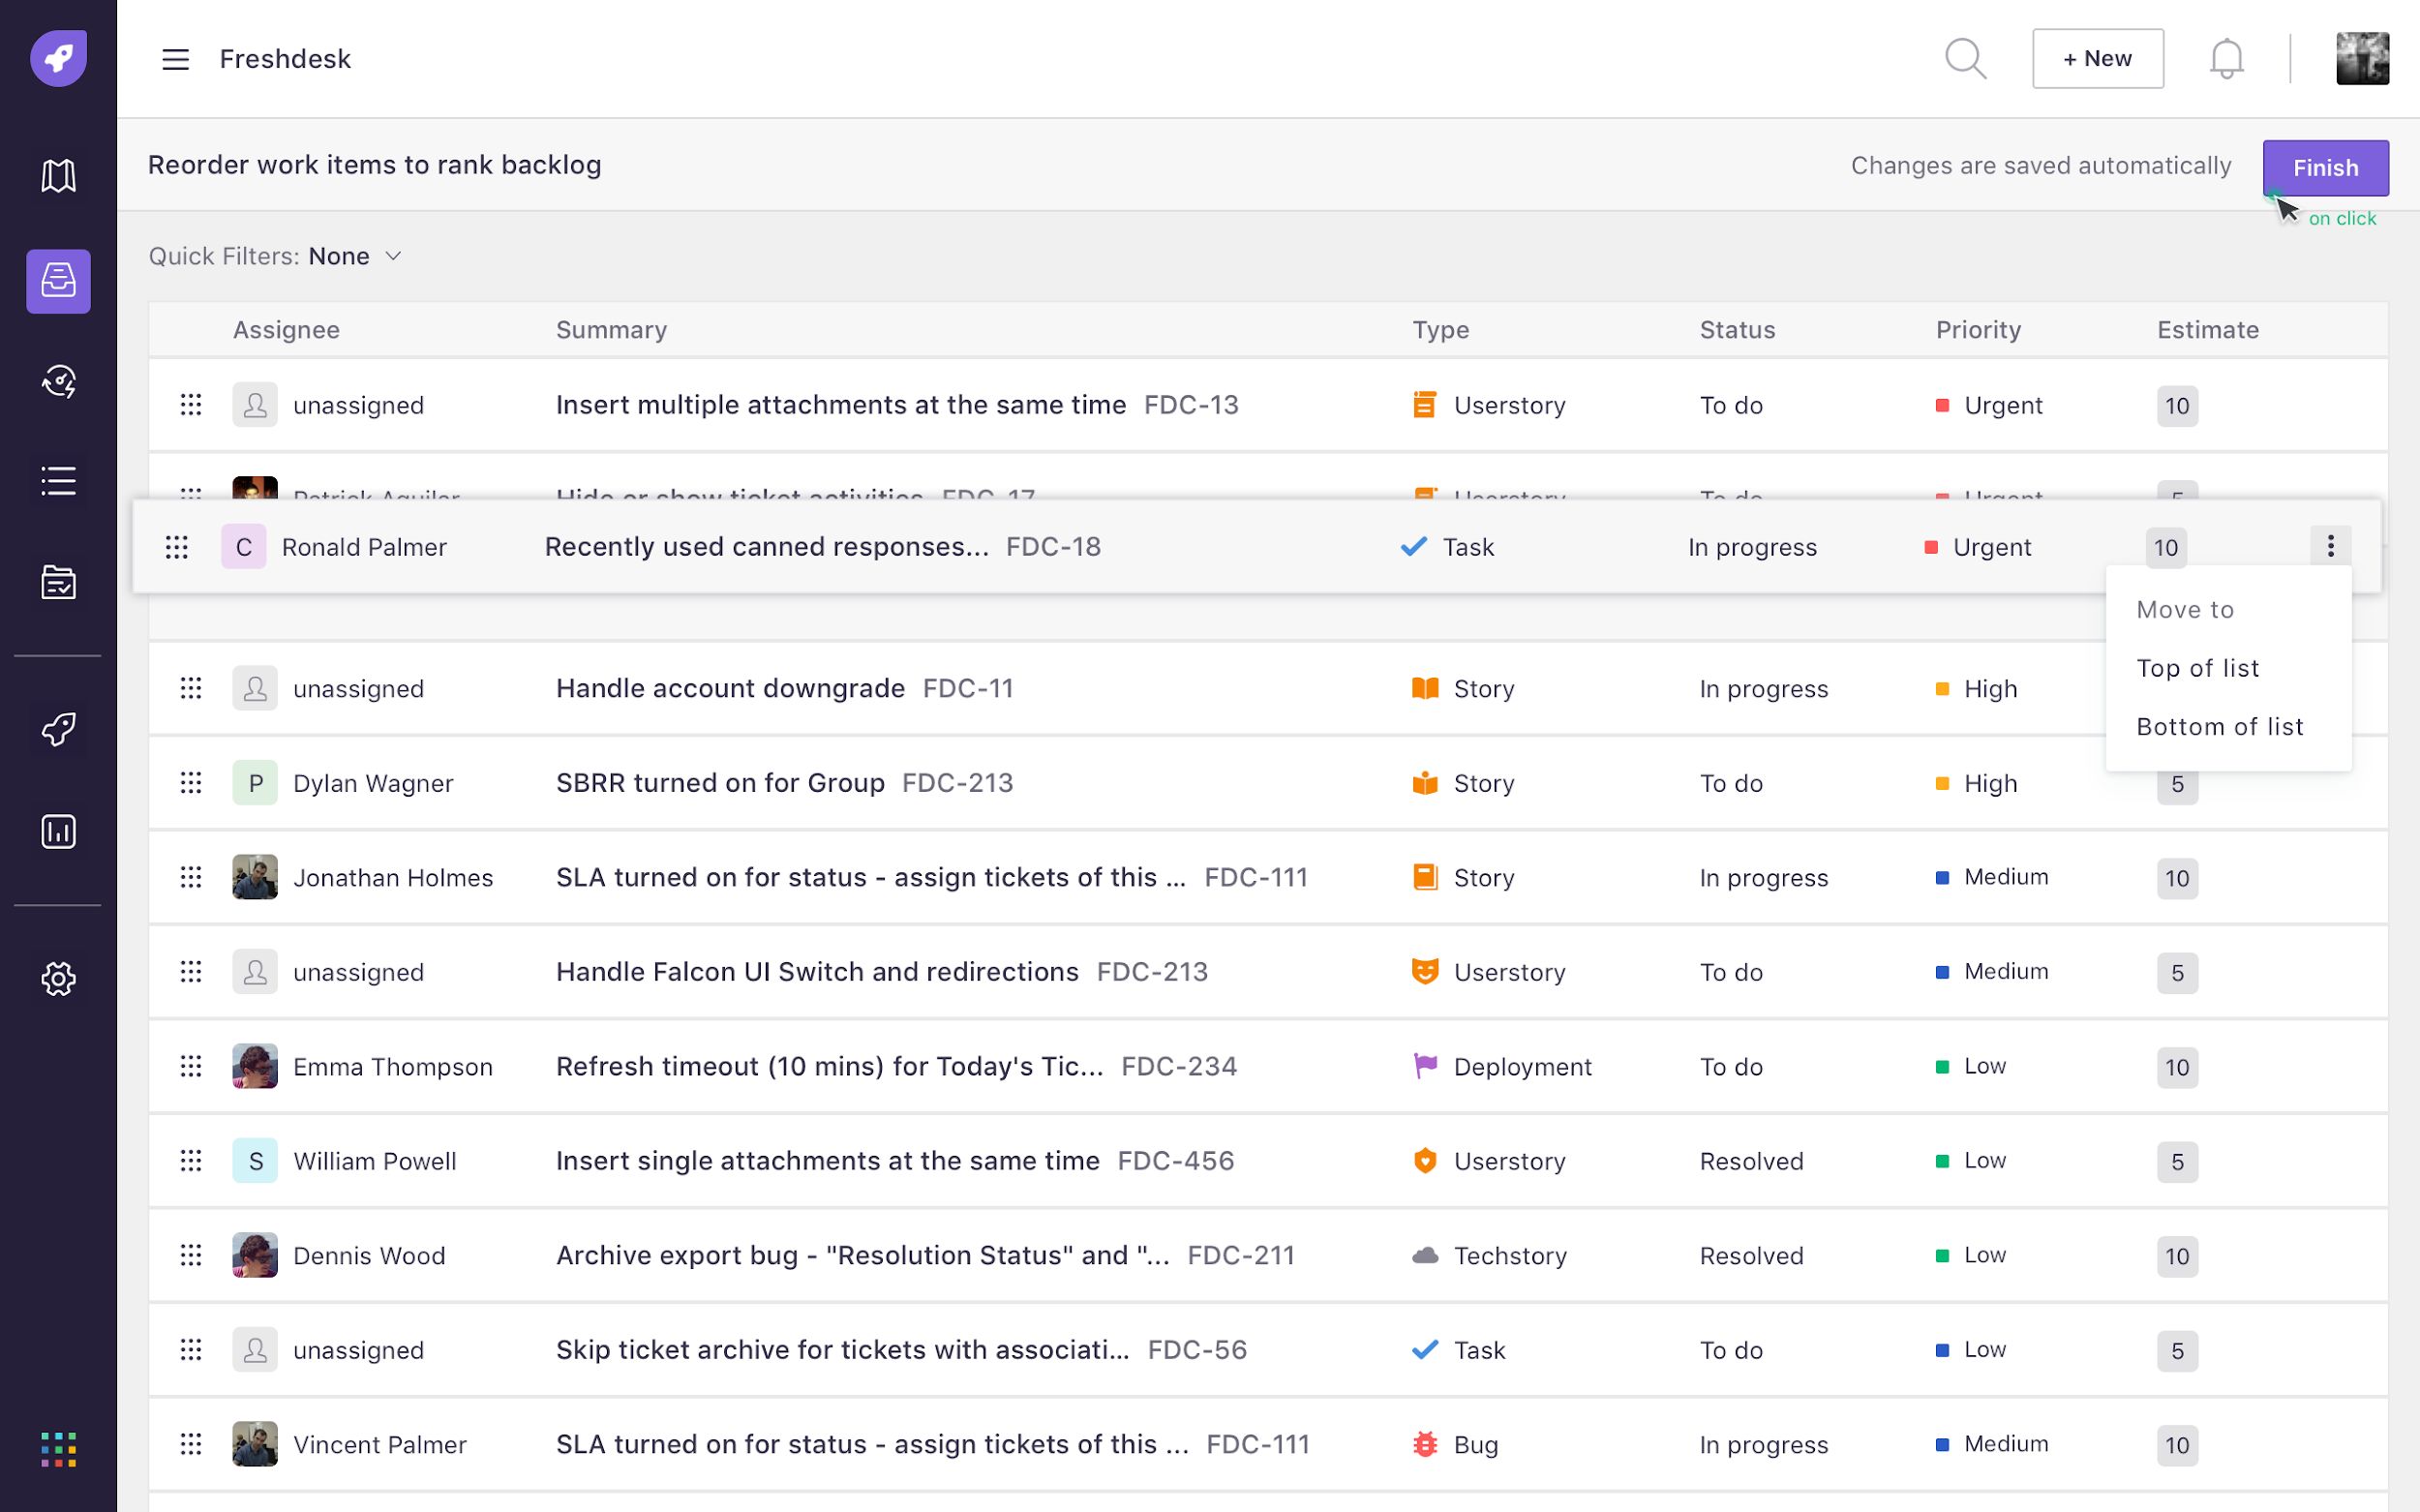
Task: Click the three-dot menu on FDC-18 row
Action: [x=2330, y=546]
